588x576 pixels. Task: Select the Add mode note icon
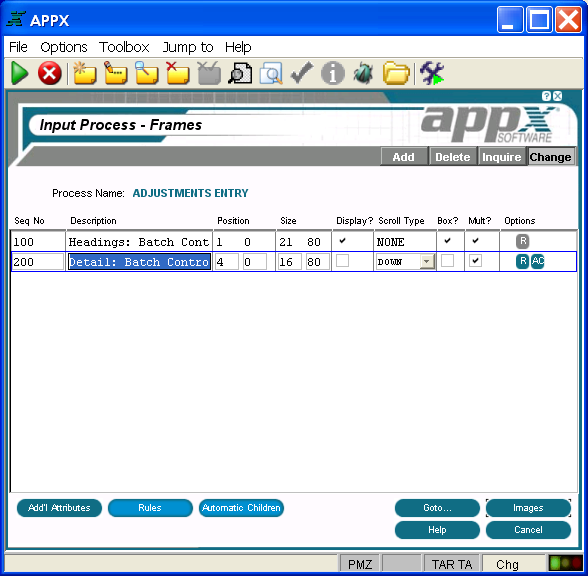(84, 73)
